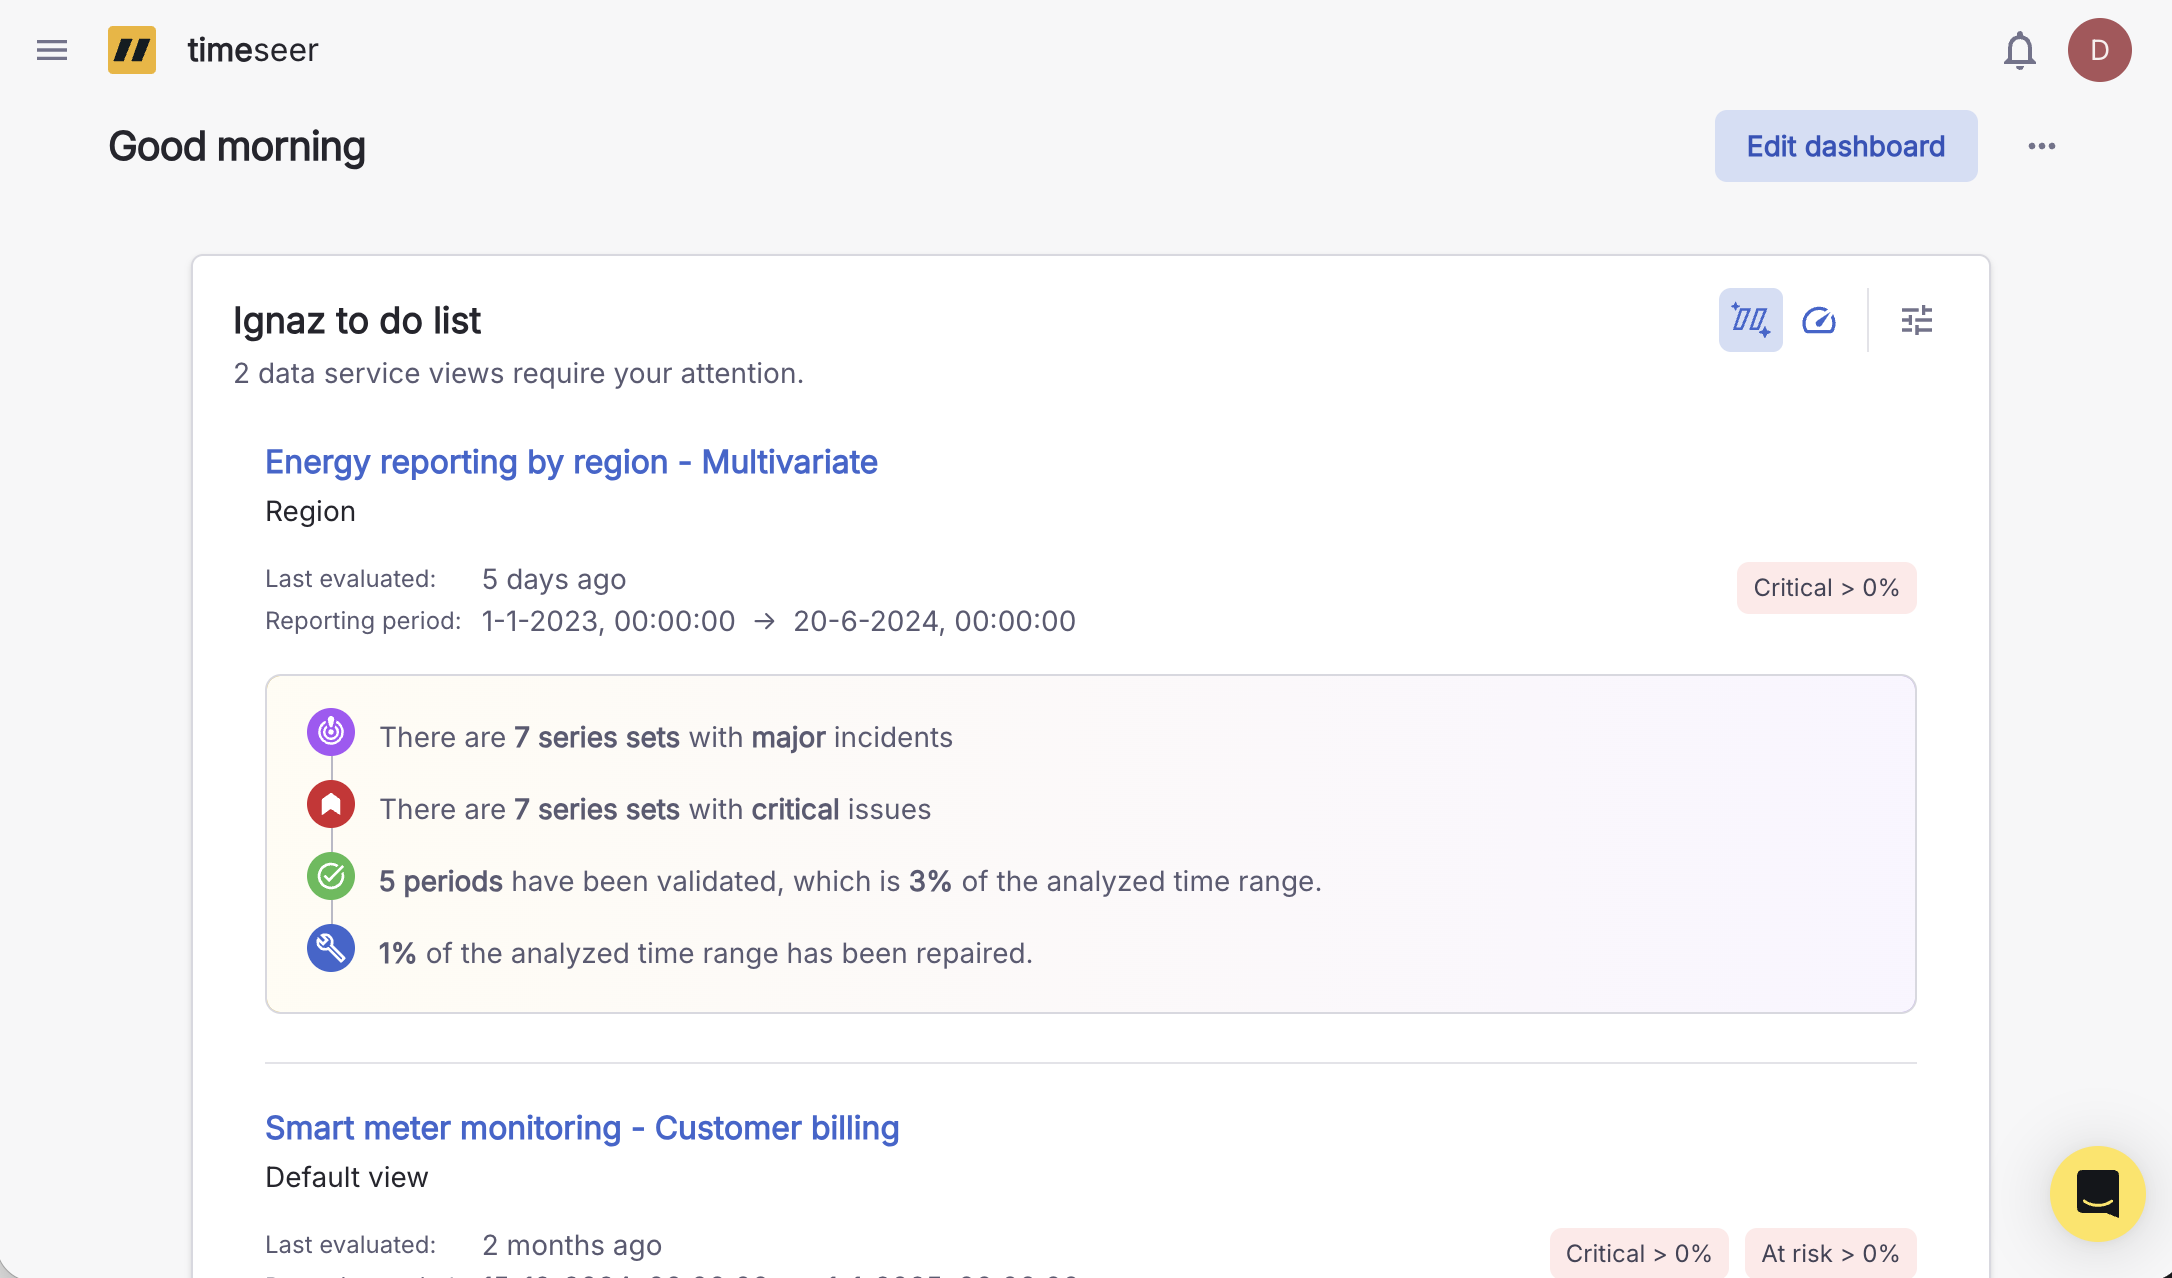Open Energy reporting by region - Multivariate
The width and height of the screenshot is (2172, 1278).
[x=571, y=462]
